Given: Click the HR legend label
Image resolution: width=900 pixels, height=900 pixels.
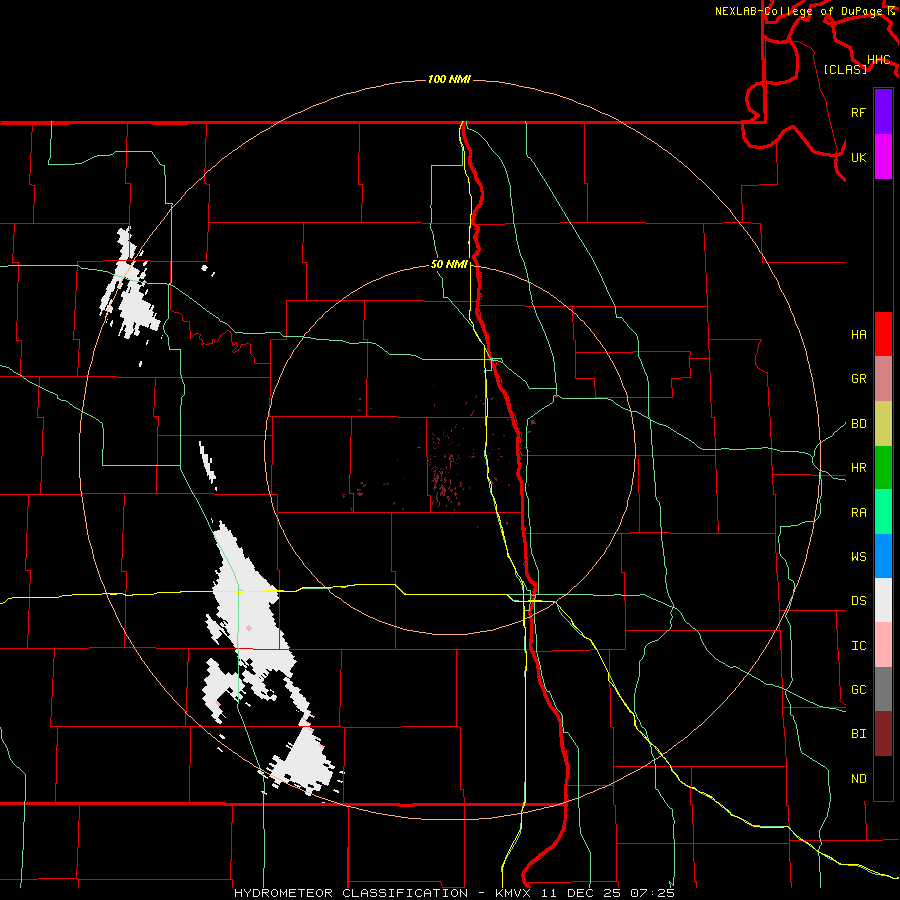Looking at the screenshot, I should click(859, 468).
